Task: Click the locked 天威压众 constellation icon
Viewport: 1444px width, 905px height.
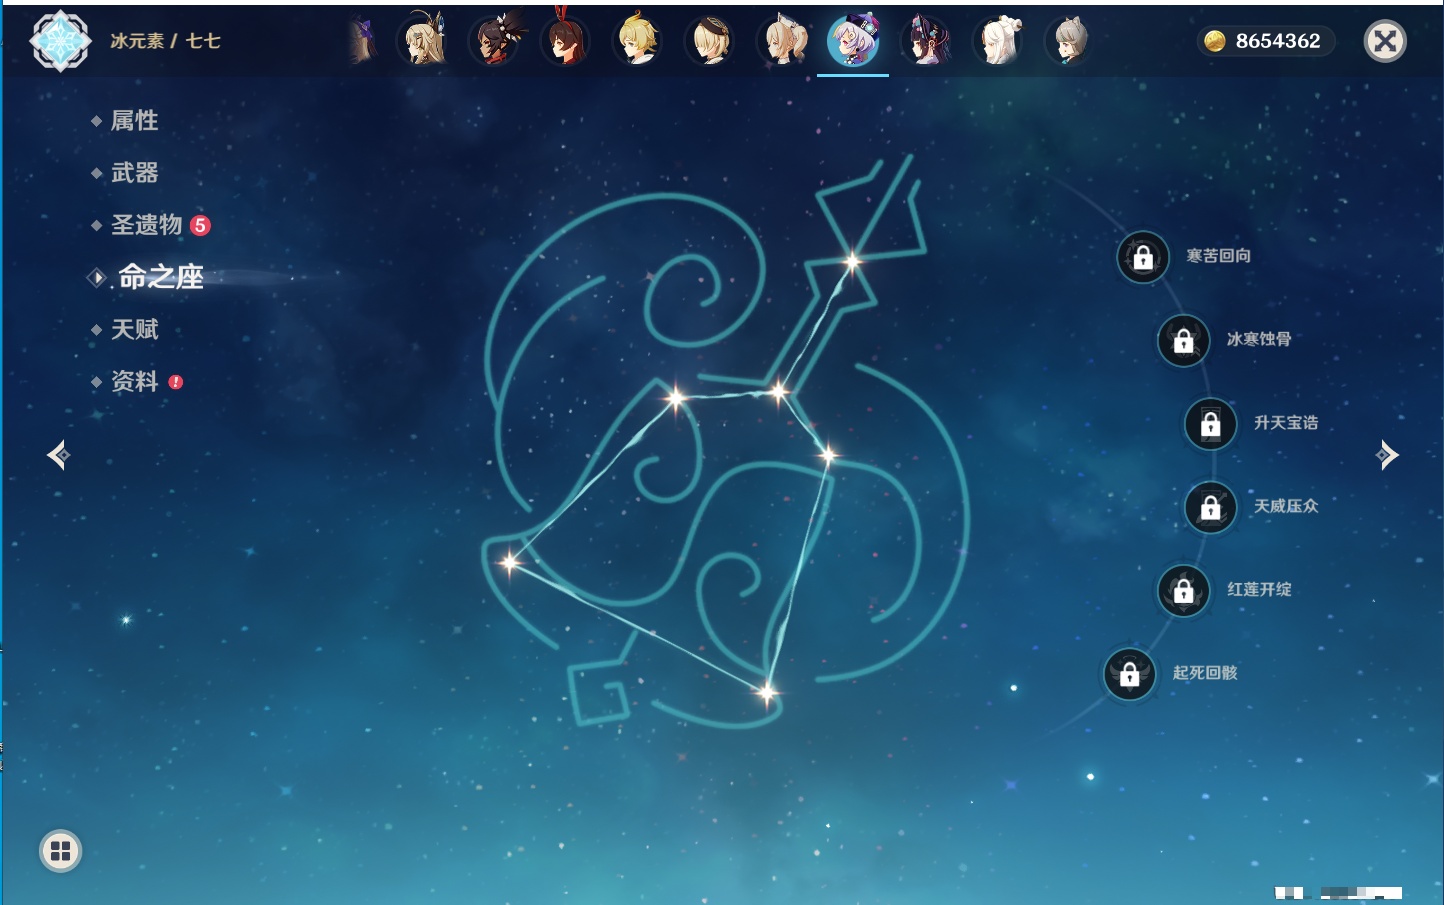Action: 1210,507
